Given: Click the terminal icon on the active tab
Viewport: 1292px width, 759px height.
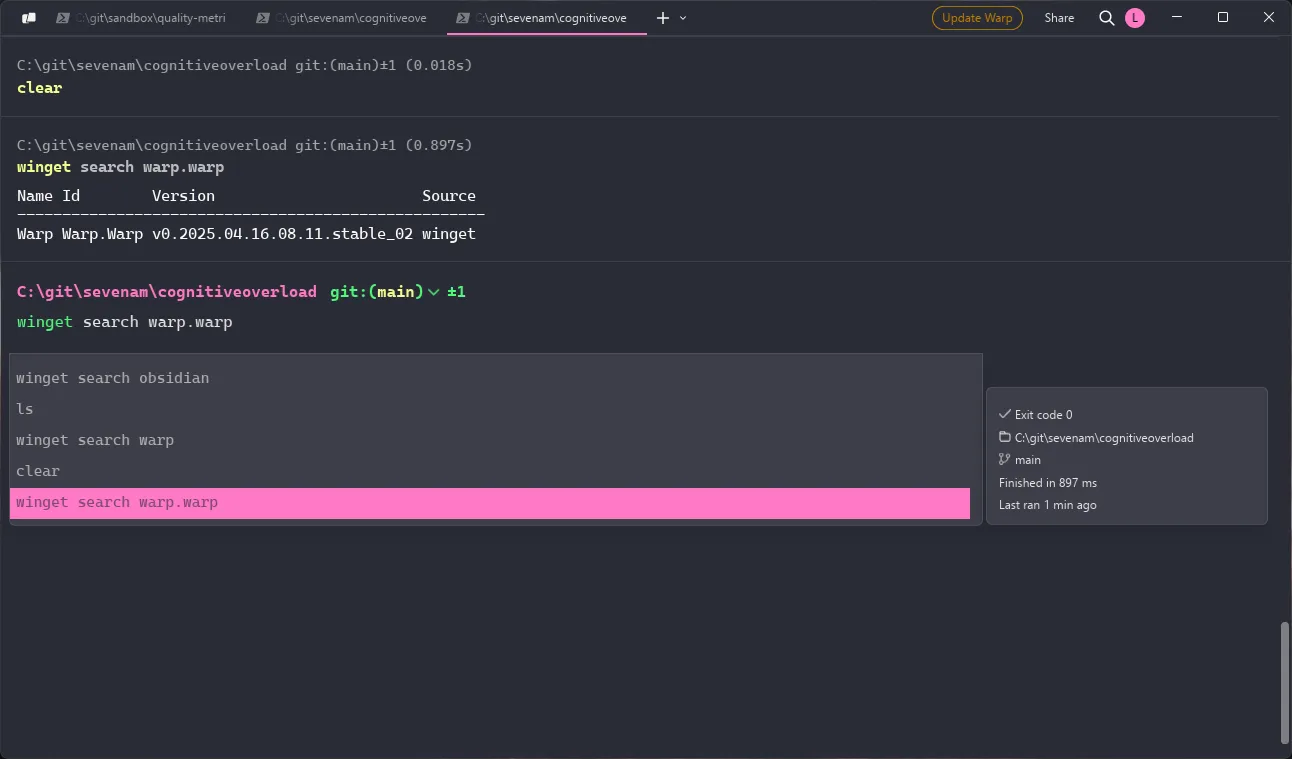Looking at the screenshot, I should click(x=463, y=18).
